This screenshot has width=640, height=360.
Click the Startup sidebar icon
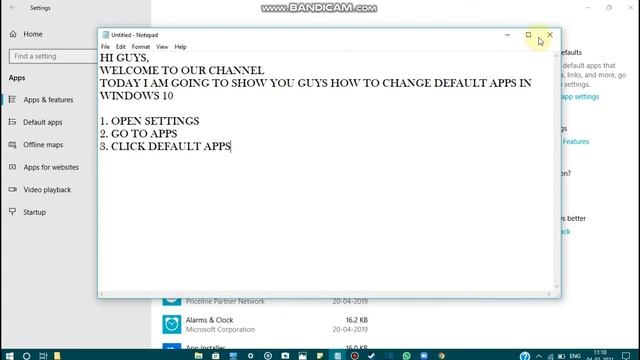[x=13, y=212]
